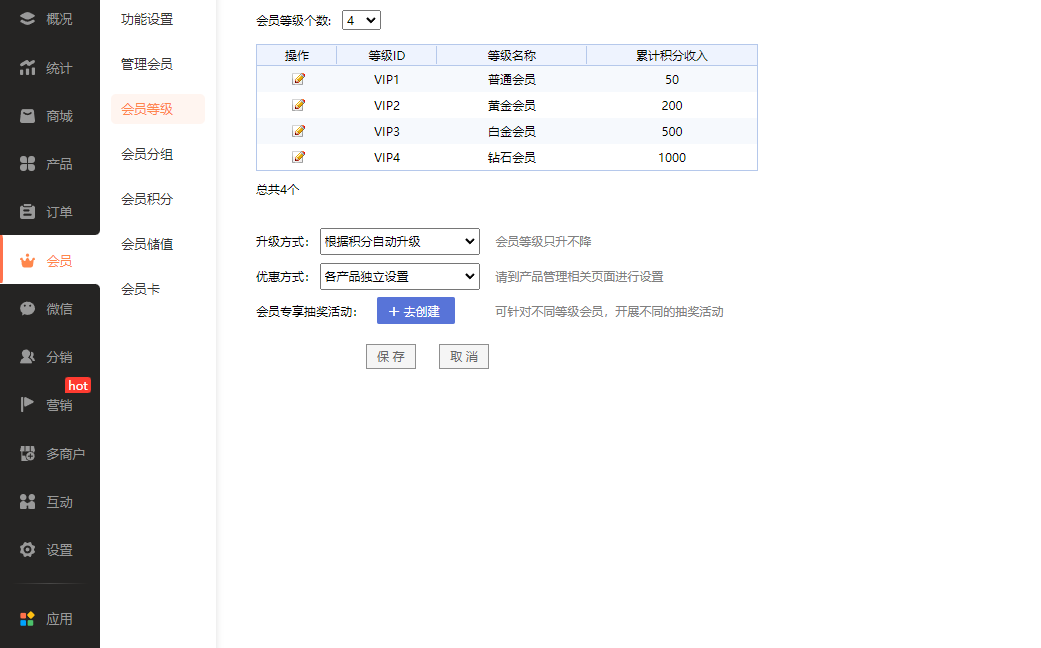
Task: Edit the VIP1 普通会员 level with pencil icon
Action: pyautogui.click(x=297, y=78)
